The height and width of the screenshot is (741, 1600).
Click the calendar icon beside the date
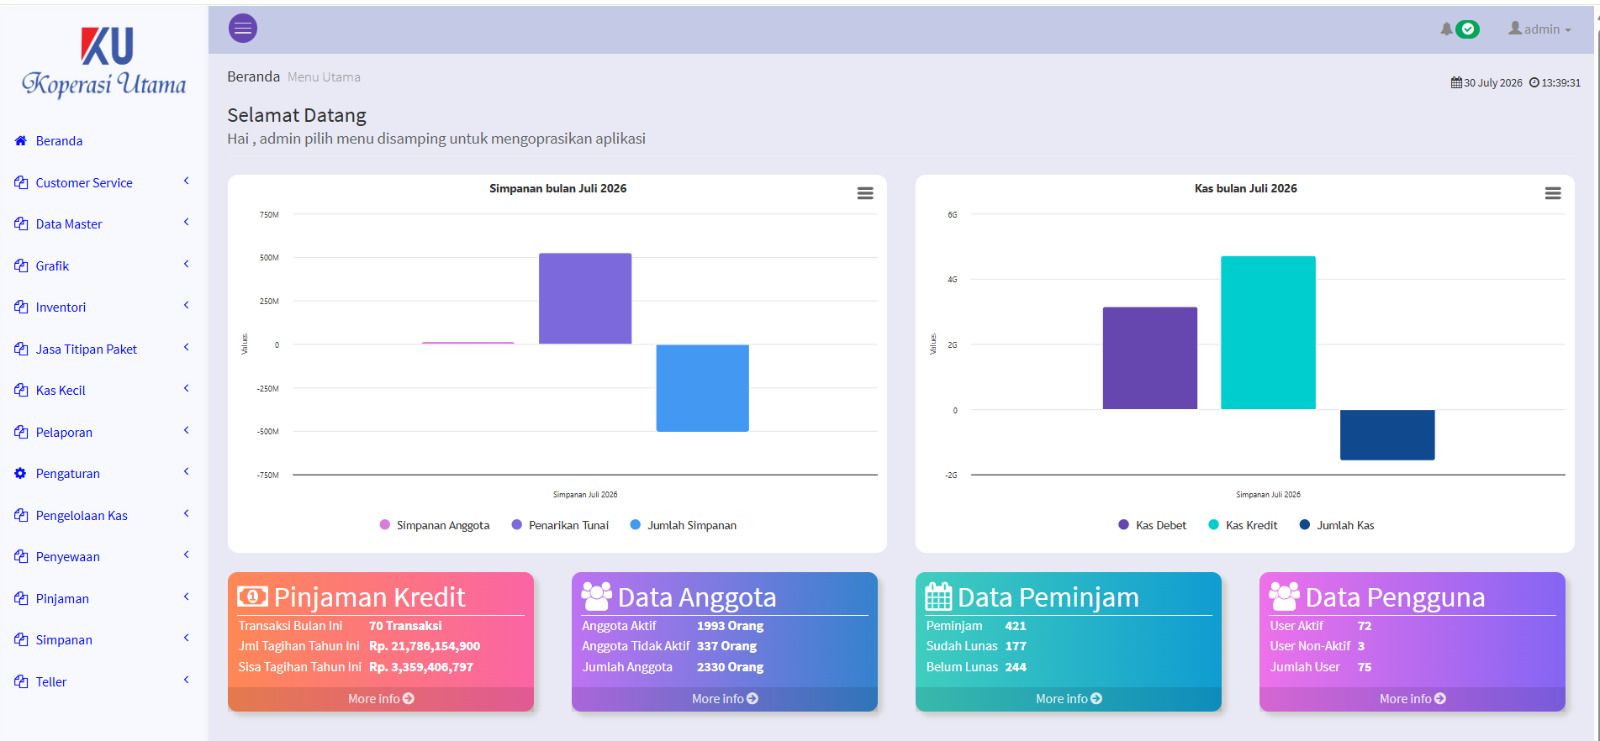coord(1456,83)
